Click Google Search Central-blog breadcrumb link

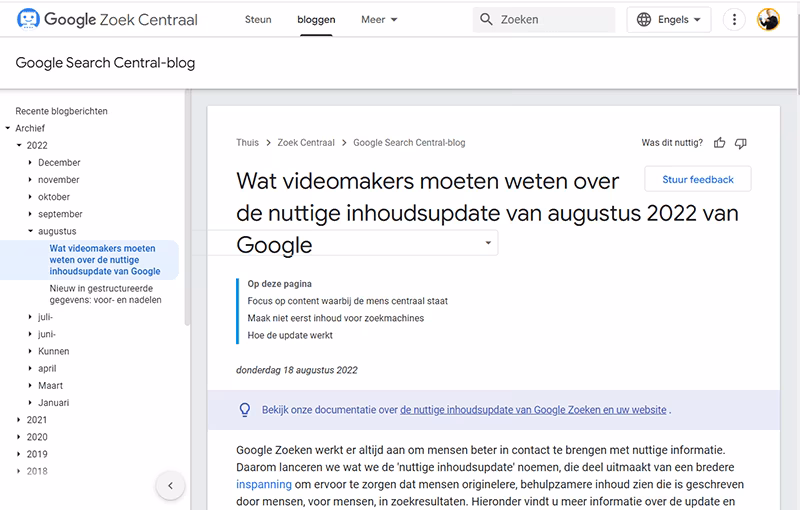pos(409,143)
